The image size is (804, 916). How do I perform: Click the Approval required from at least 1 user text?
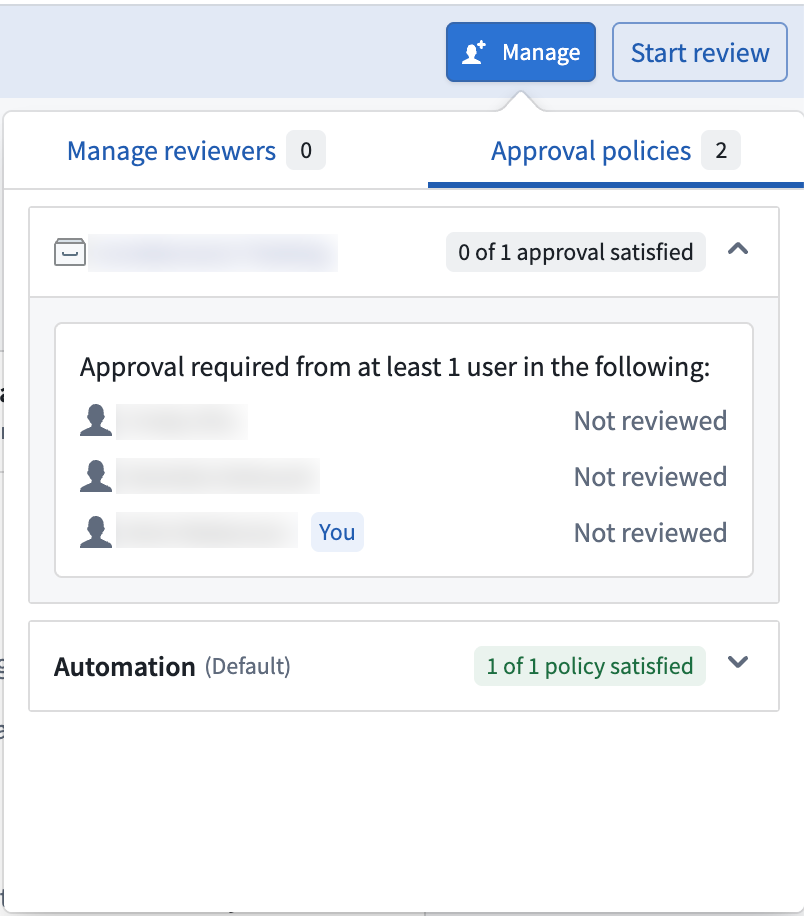[395, 367]
